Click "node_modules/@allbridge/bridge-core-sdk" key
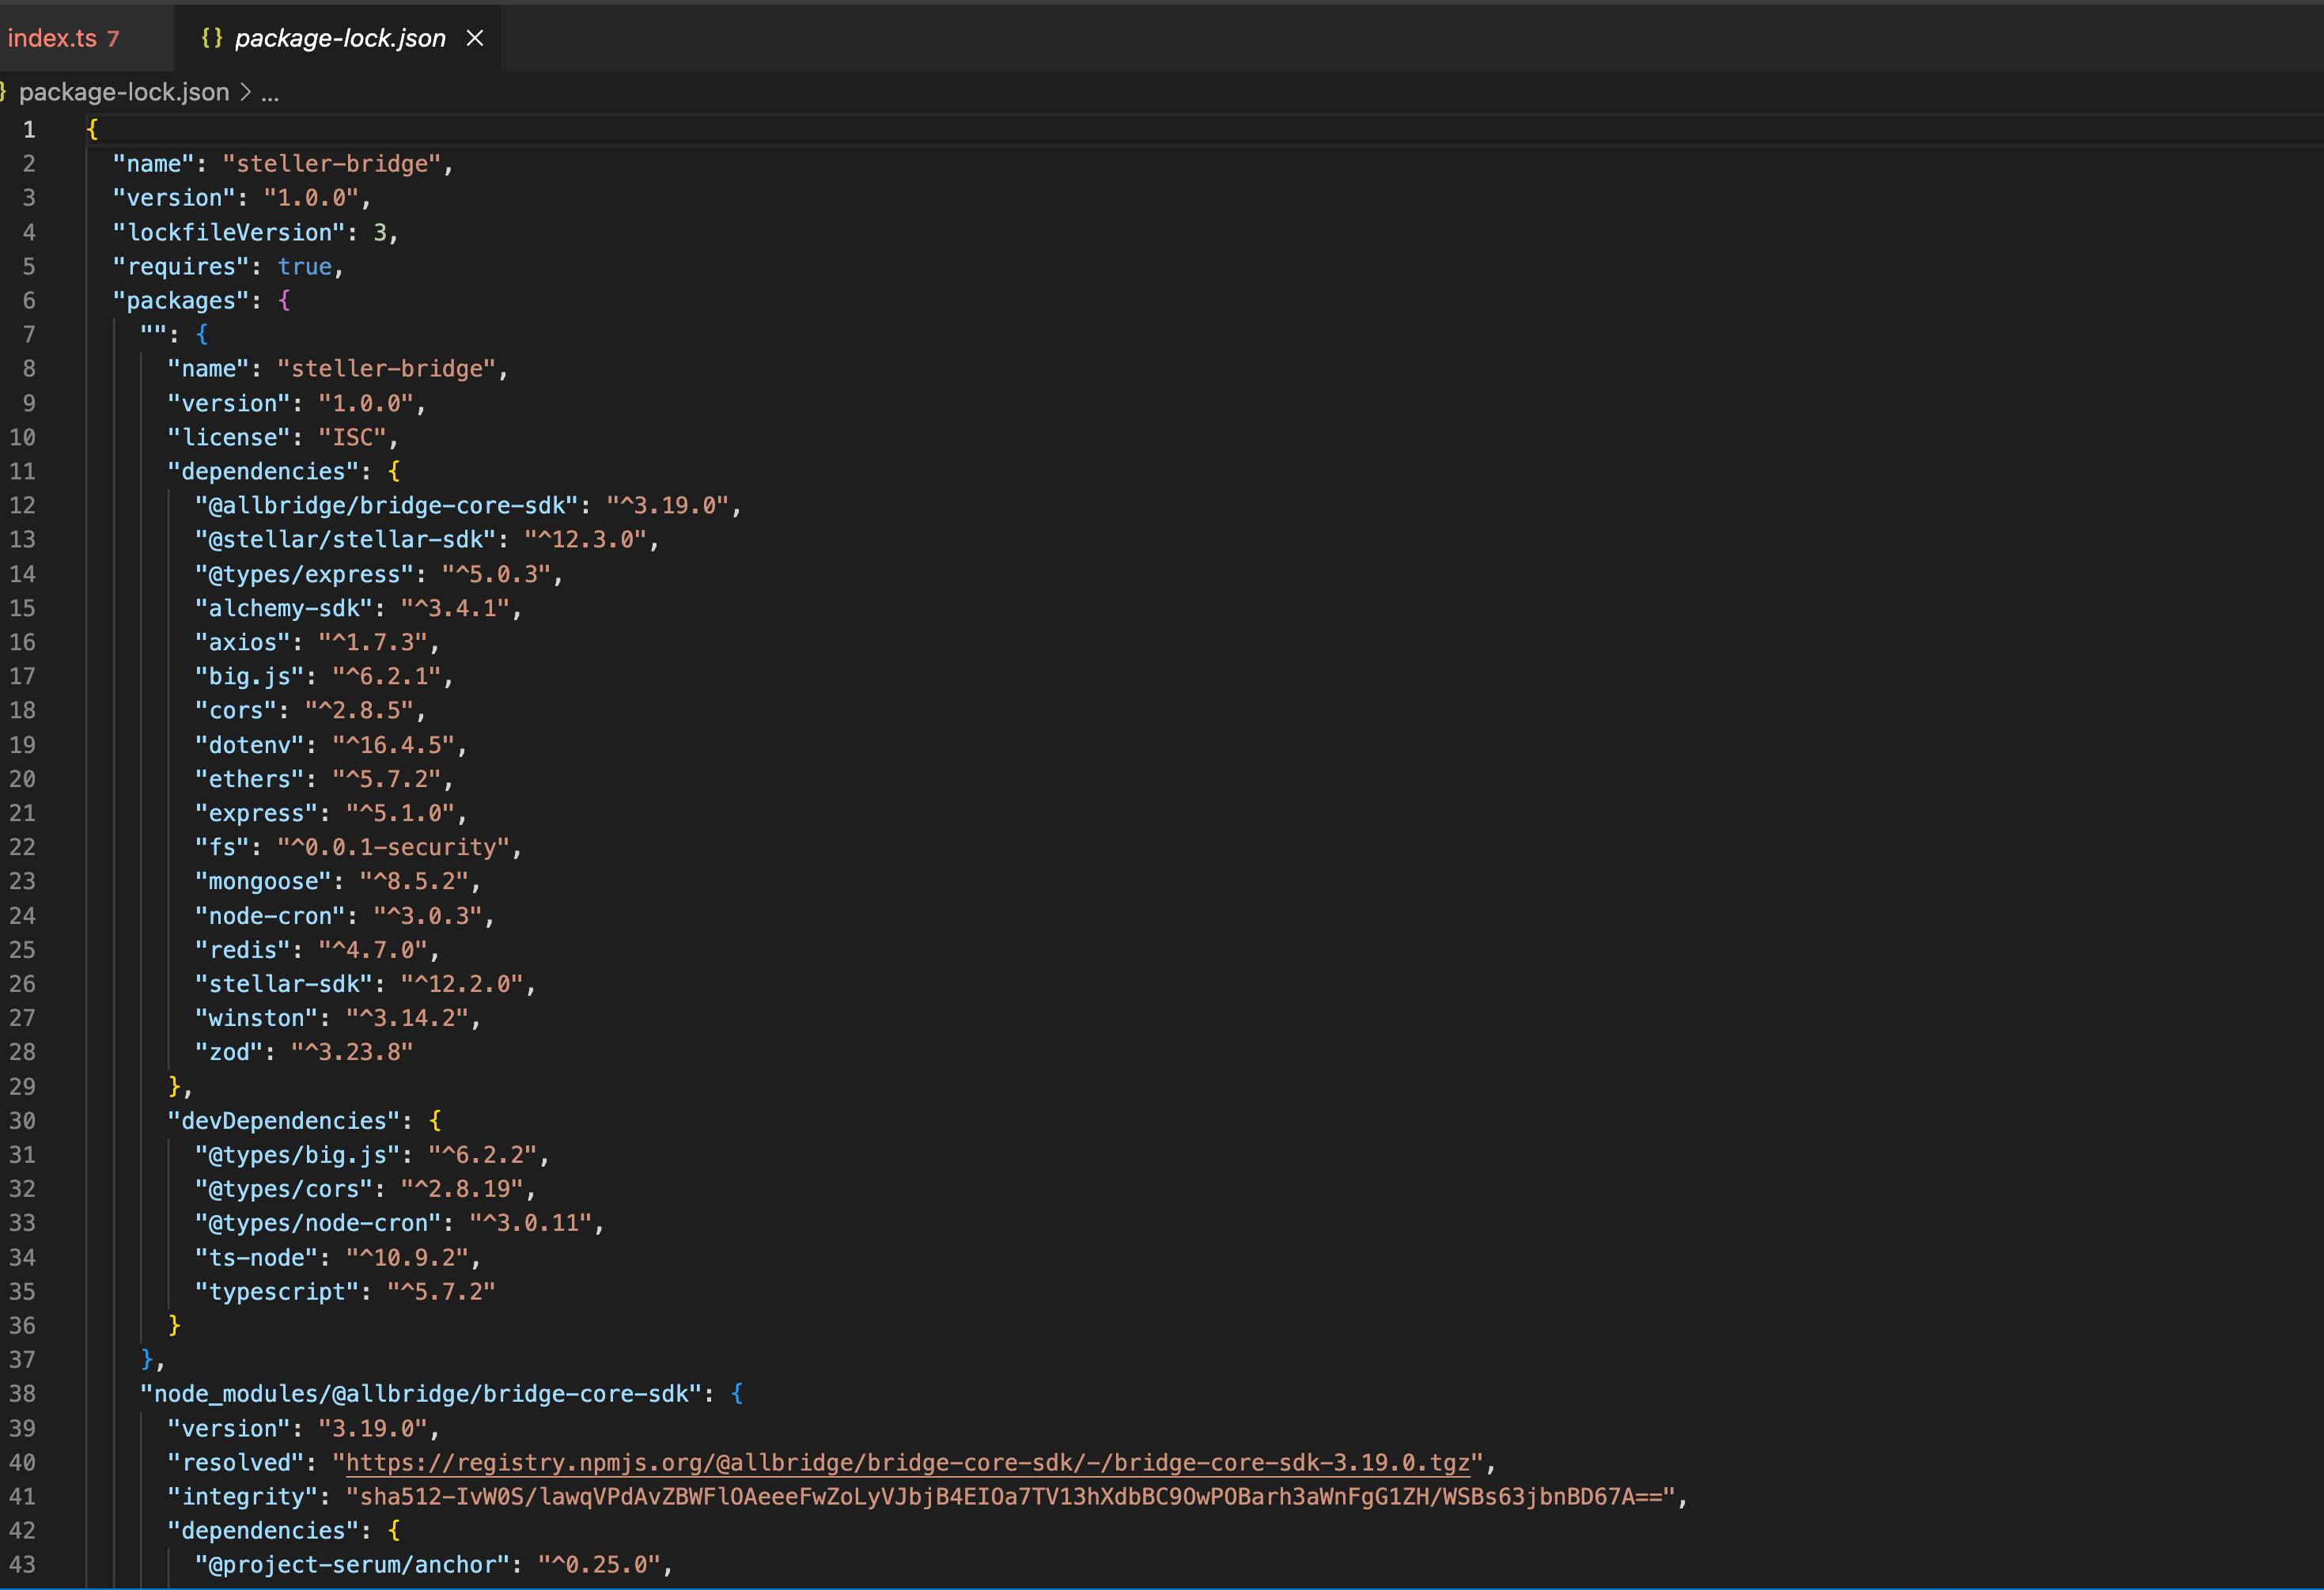Image resolution: width=2324 pixels, height=1590 pixels. 421,1395
